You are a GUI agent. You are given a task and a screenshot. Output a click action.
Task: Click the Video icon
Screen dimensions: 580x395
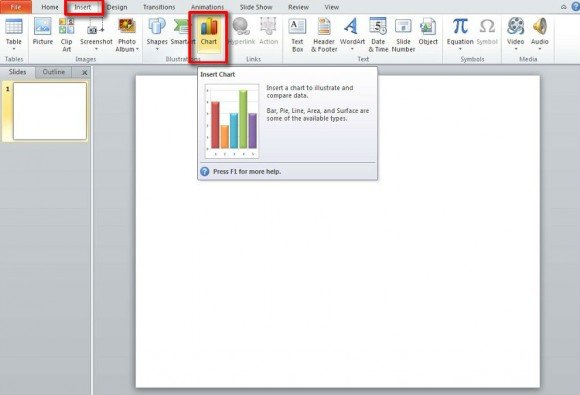click(516, 27)
